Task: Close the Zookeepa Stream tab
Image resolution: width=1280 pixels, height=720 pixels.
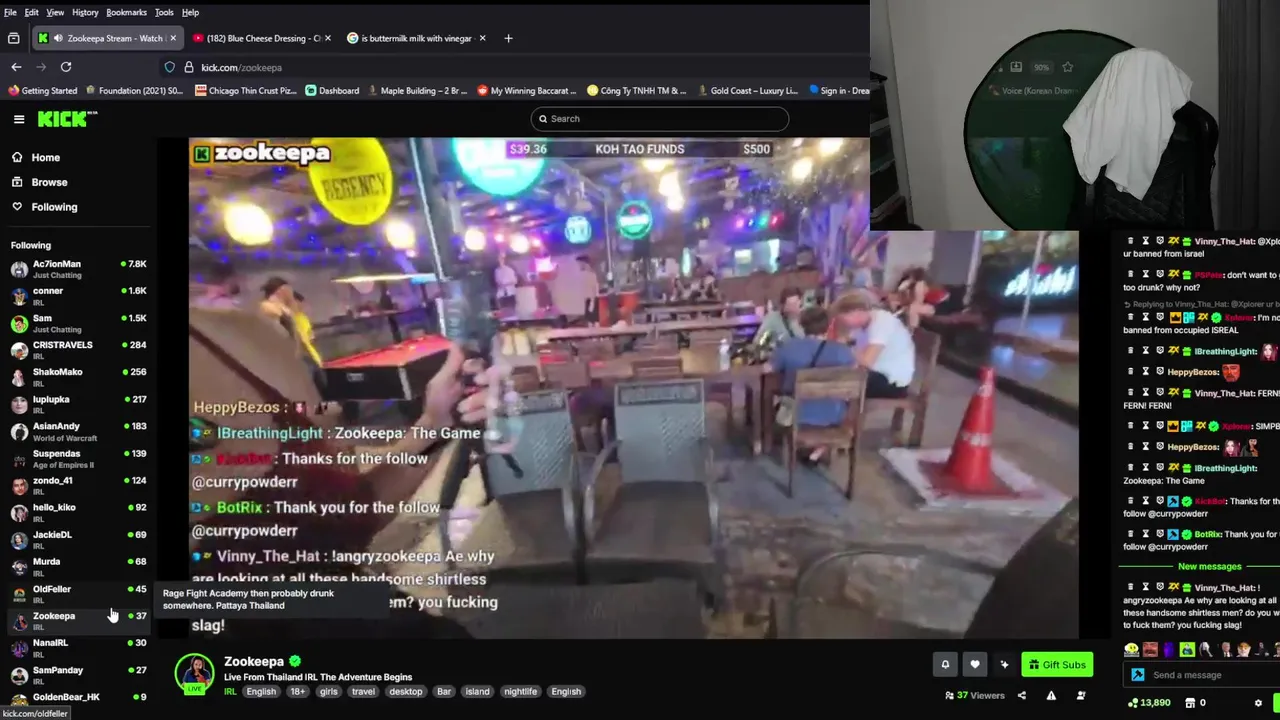Action: point(173,38)
